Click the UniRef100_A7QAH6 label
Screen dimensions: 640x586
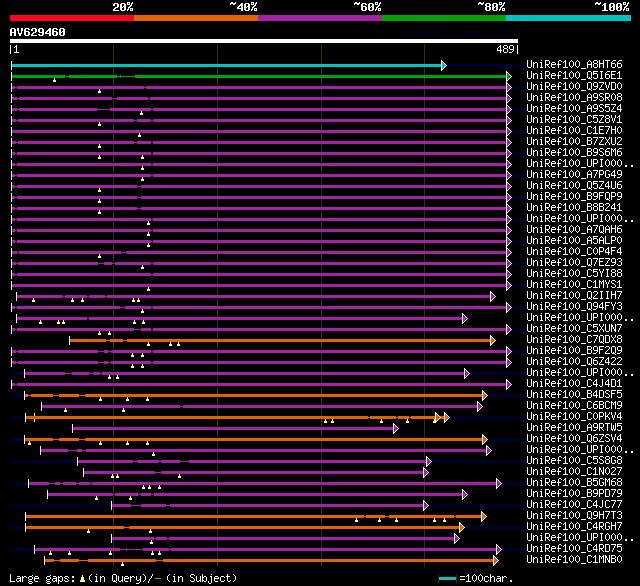[574, 230]
